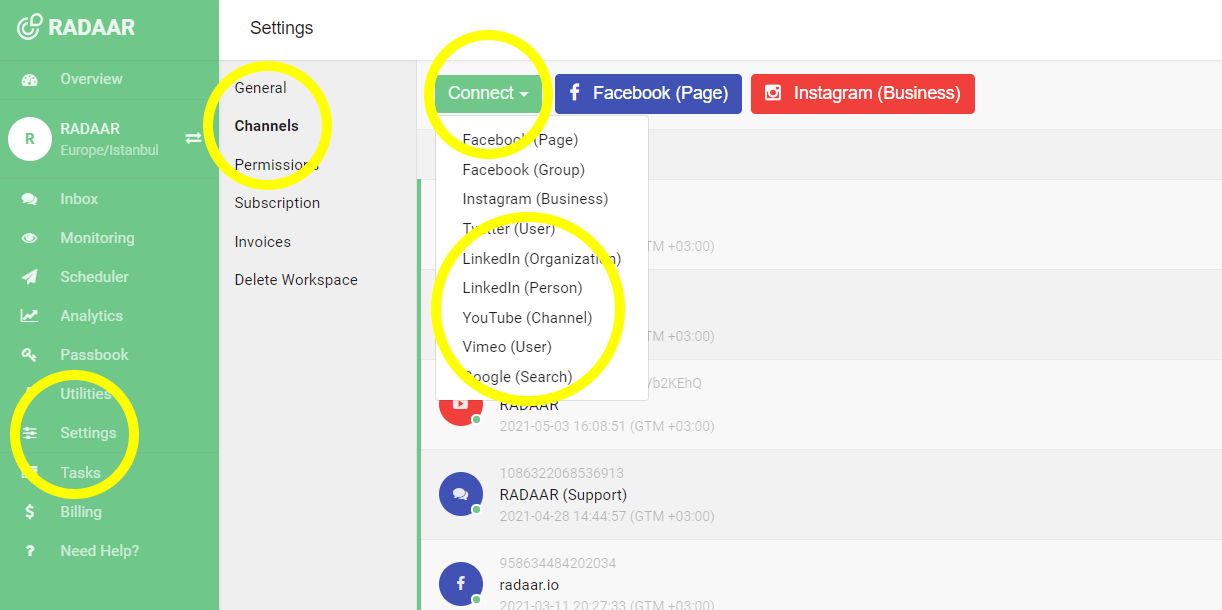The image size is (1222, 610).
Task: Click Need Help? in the sidebar
Action: pos(99,551)
